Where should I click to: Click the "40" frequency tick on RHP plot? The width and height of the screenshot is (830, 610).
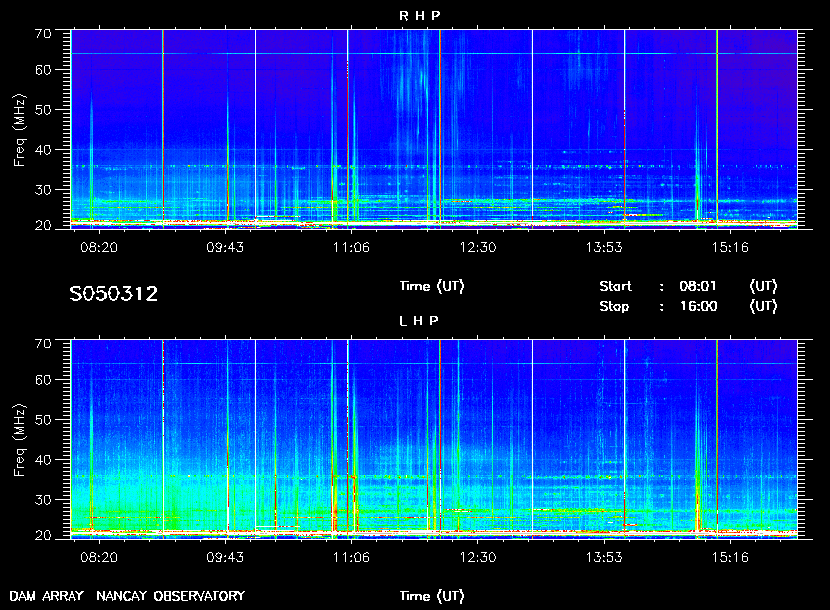coord(43,150)
